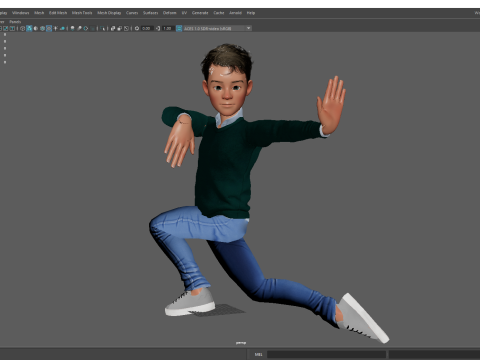Click the X-ray joints icon

coord(126,28)
